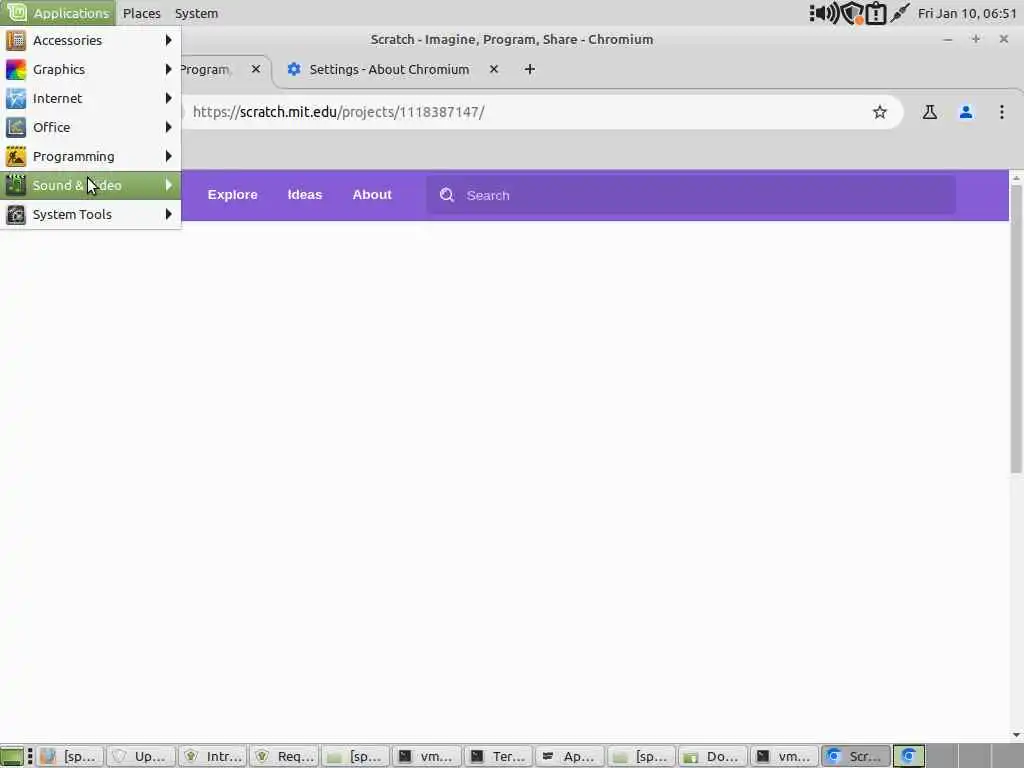Open the clipboard warning tray icon

876,13
